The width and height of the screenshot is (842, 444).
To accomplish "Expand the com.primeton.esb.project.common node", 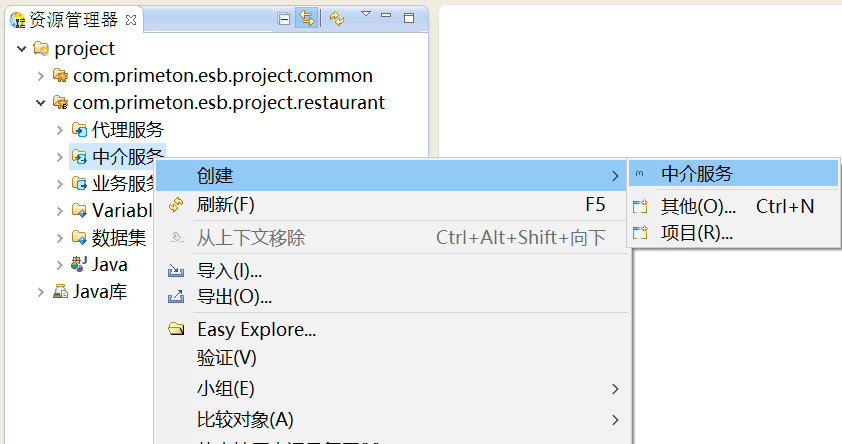I will (41, 76).
